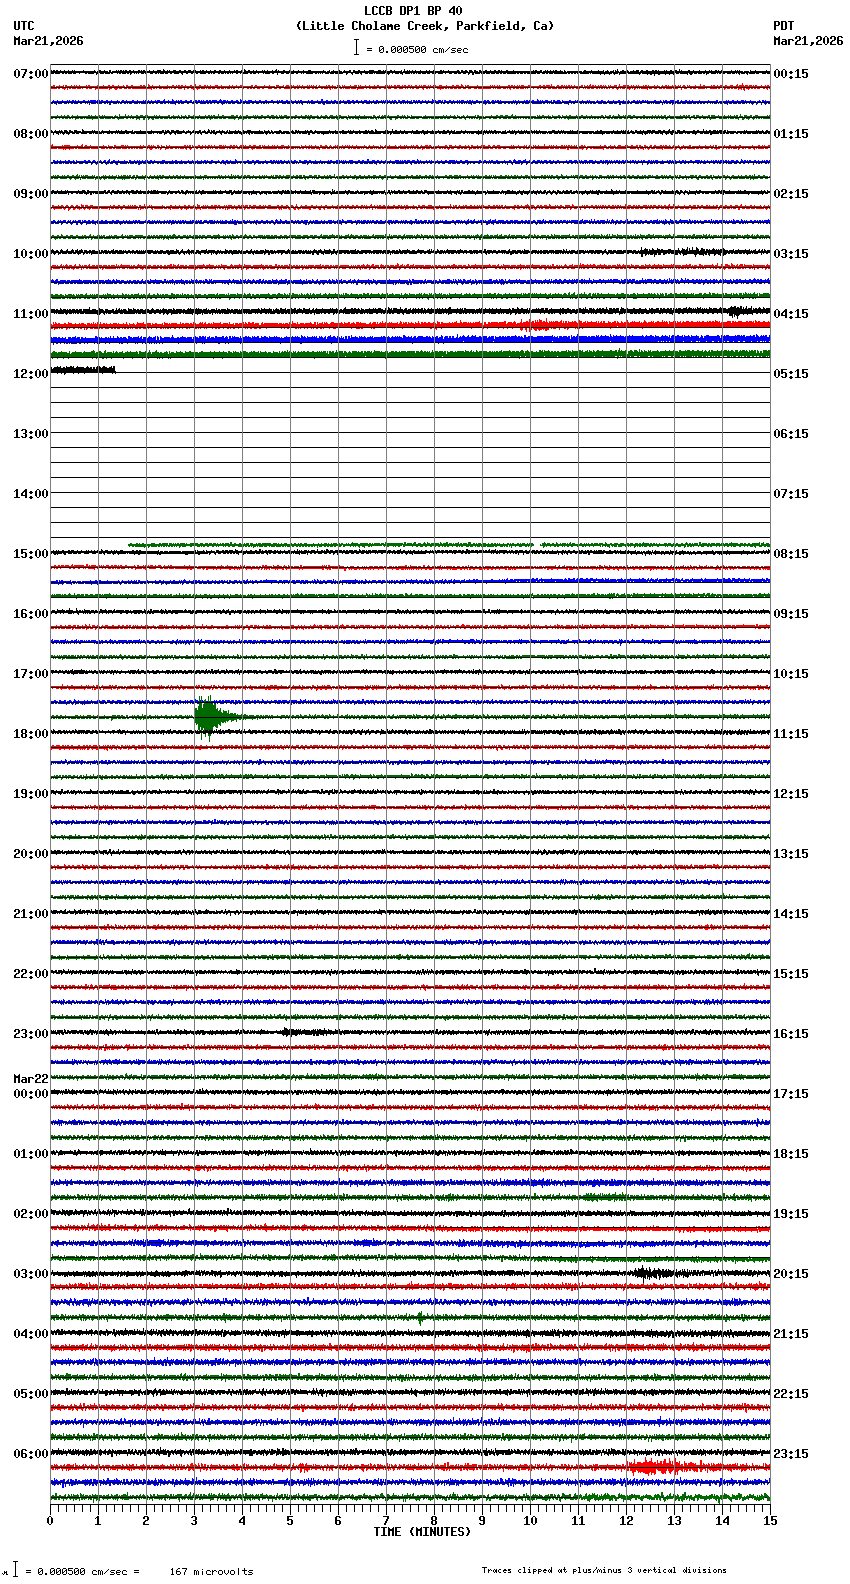This screenshot has height=1584, width=850.
Task: Click the '10:00' UTC time label
Action: [30, 254]
